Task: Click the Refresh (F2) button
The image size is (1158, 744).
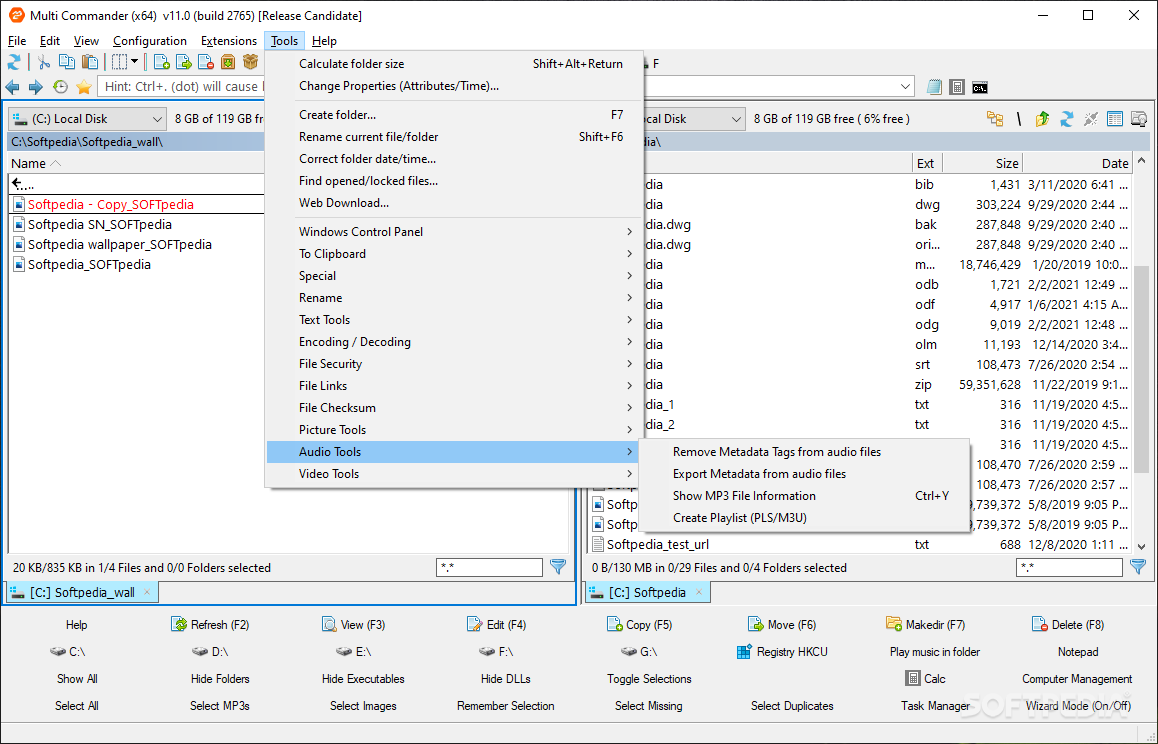Action: 210,624
